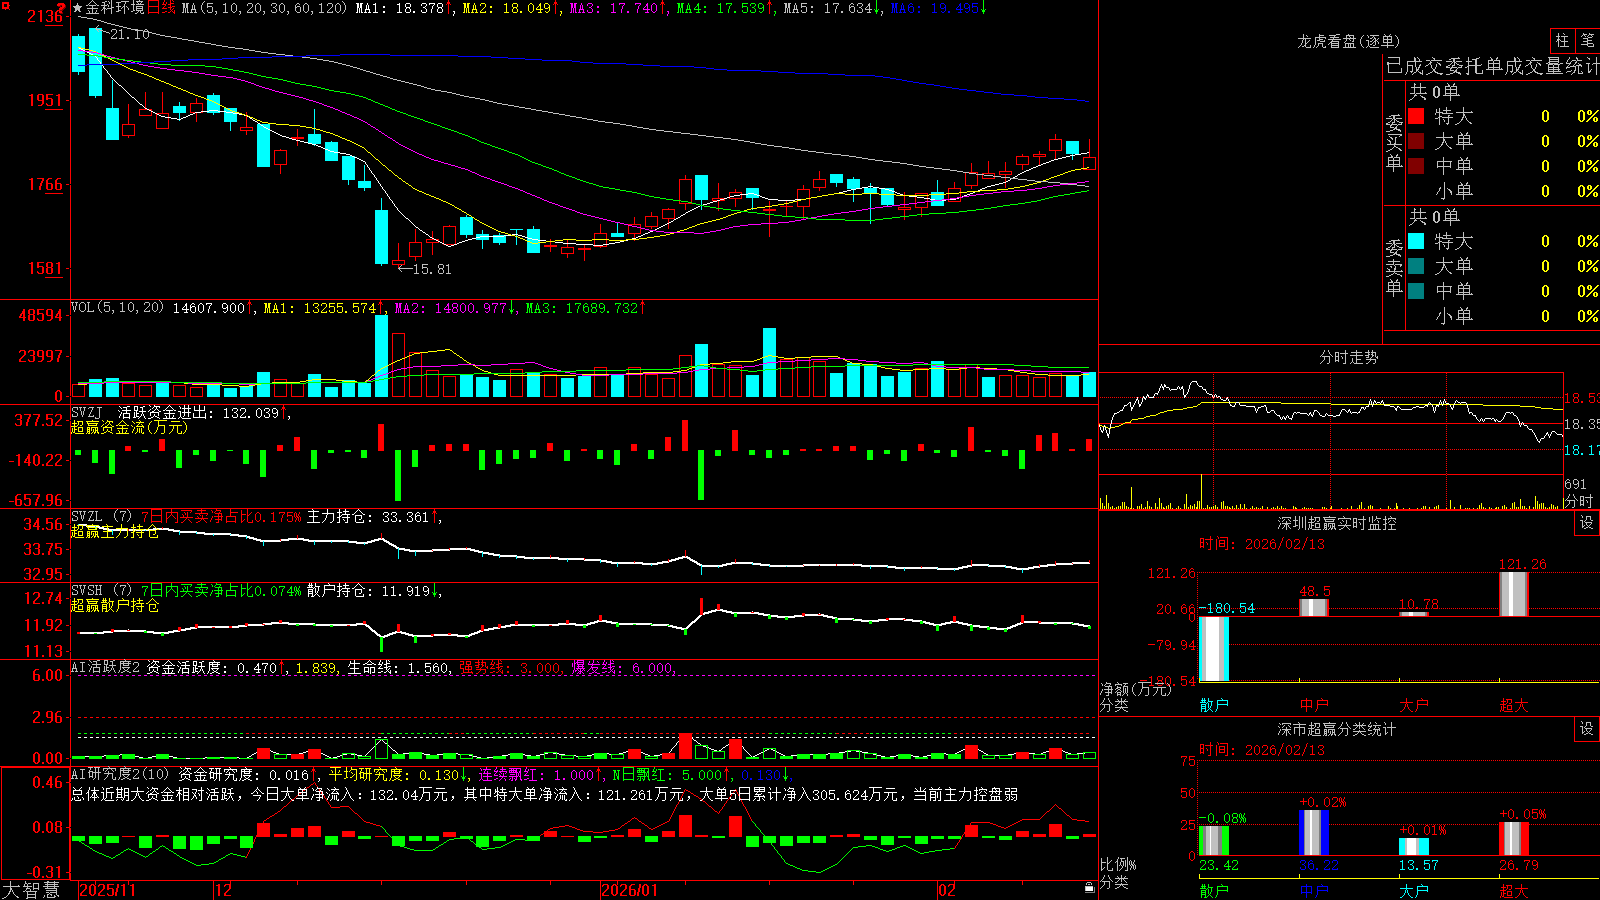
Task: Select the SVSH (7) indicator label
Action: click(x=101, y=591)
